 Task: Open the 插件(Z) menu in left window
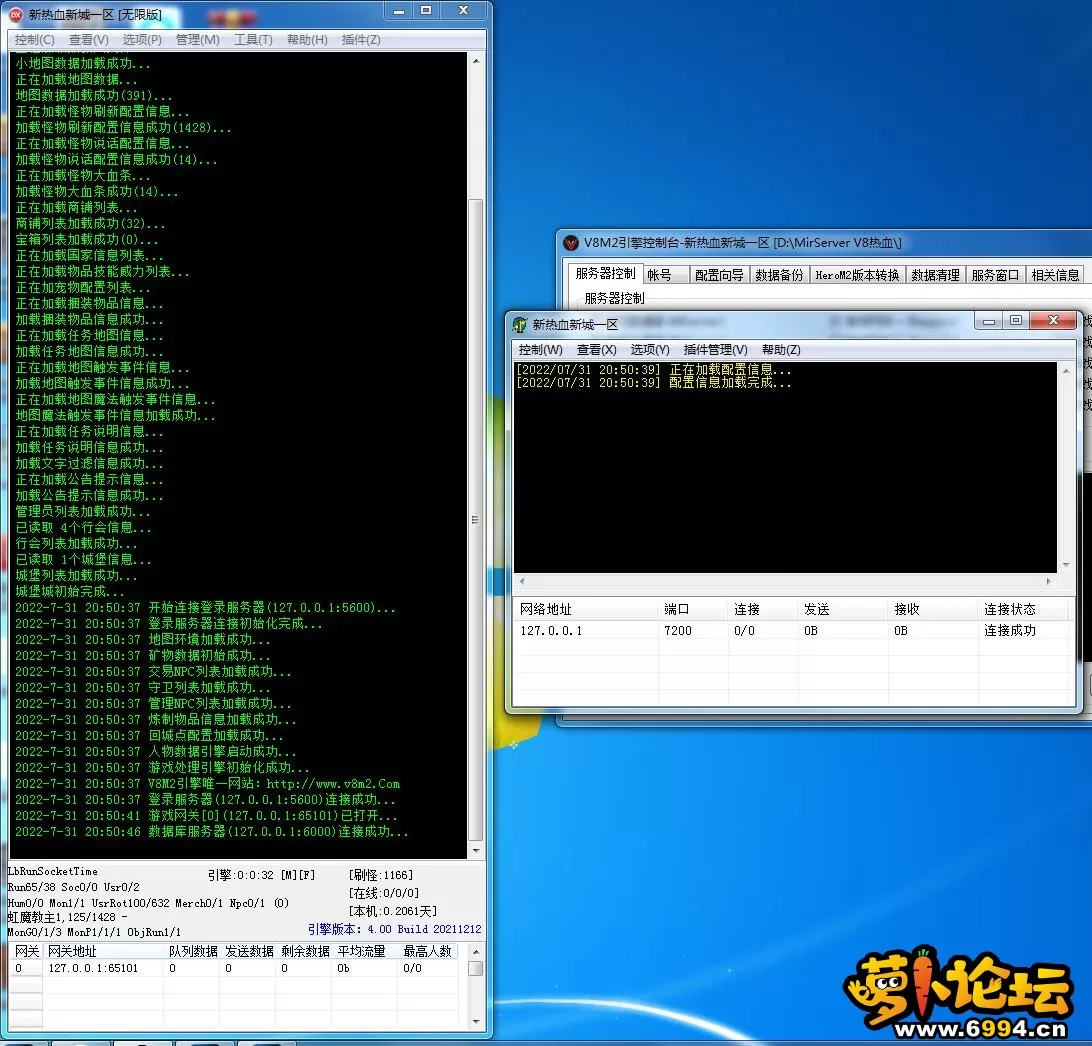pyautogui.click(x=361, y=40)
